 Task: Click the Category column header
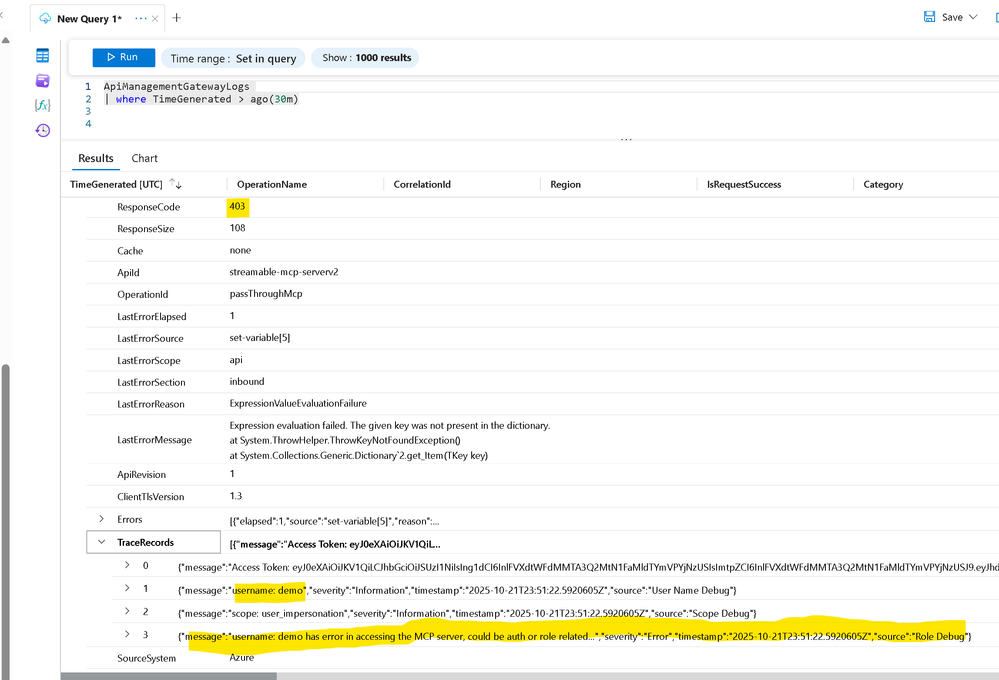pyautogui.click(x=883, y=184)
